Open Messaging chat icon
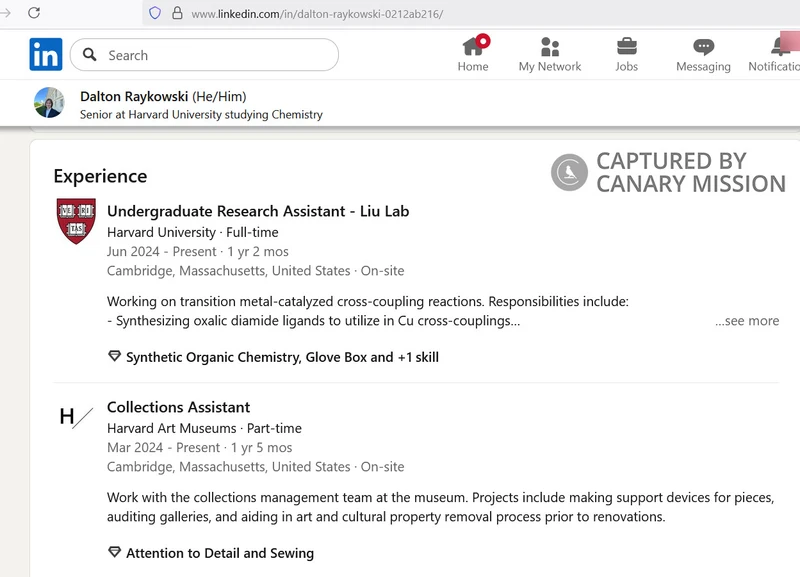 tap(703, 46)
